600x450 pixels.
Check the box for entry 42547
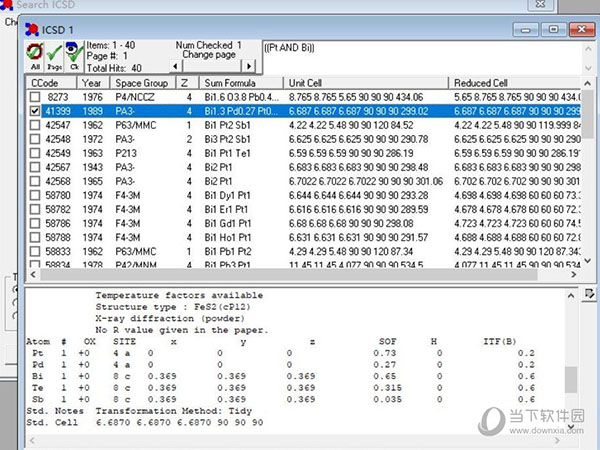pos(35,125)
